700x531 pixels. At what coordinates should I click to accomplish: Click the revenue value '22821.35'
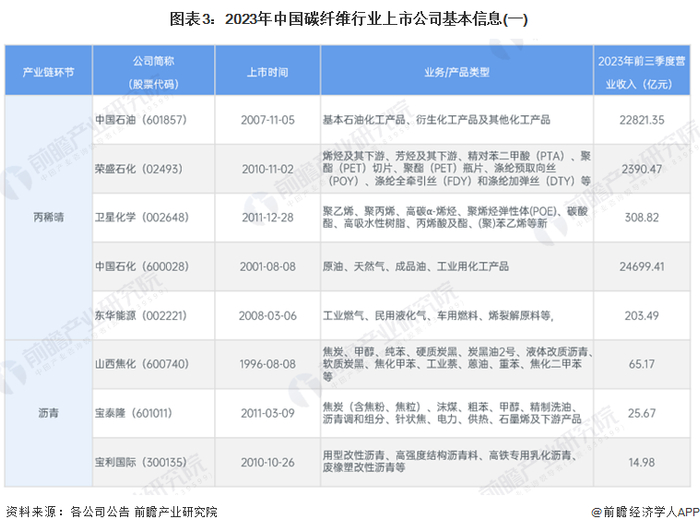pyautogui.click(x=642, y=120)
